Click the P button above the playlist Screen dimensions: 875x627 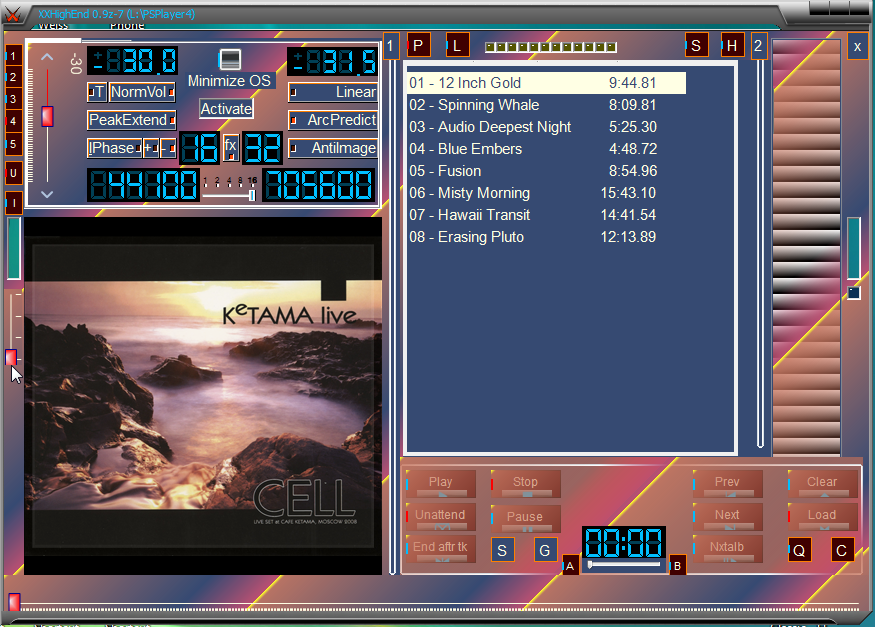[418, 45]
